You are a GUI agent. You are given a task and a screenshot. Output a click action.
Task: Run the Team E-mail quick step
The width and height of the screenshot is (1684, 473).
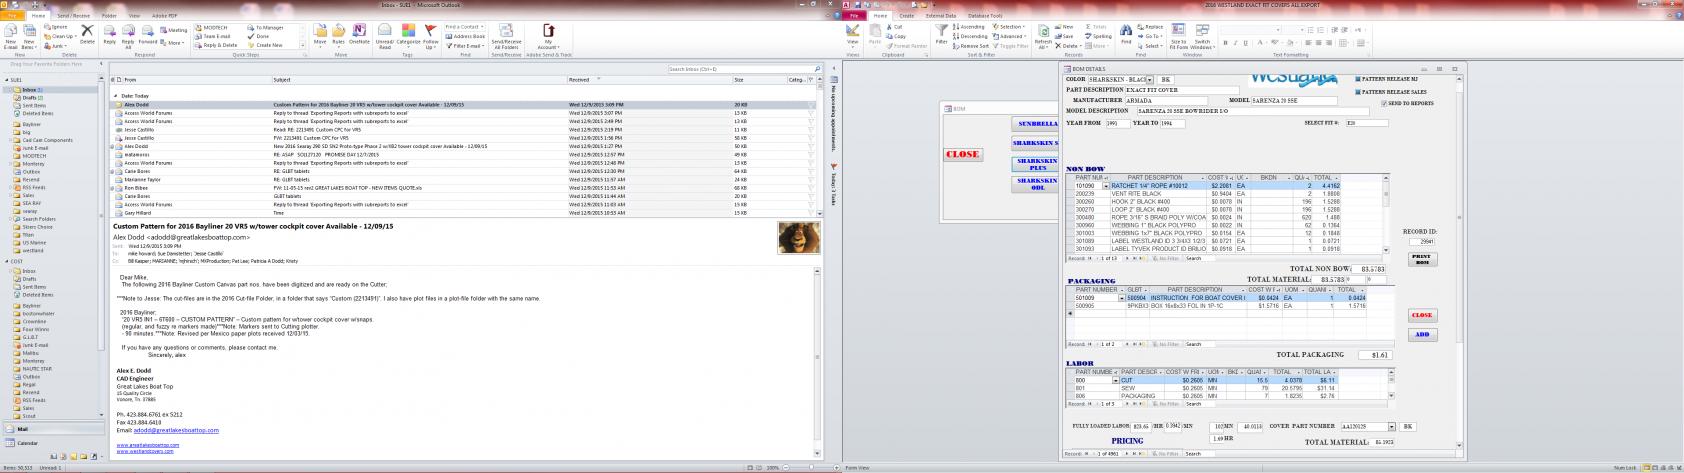tap(214, 36)
